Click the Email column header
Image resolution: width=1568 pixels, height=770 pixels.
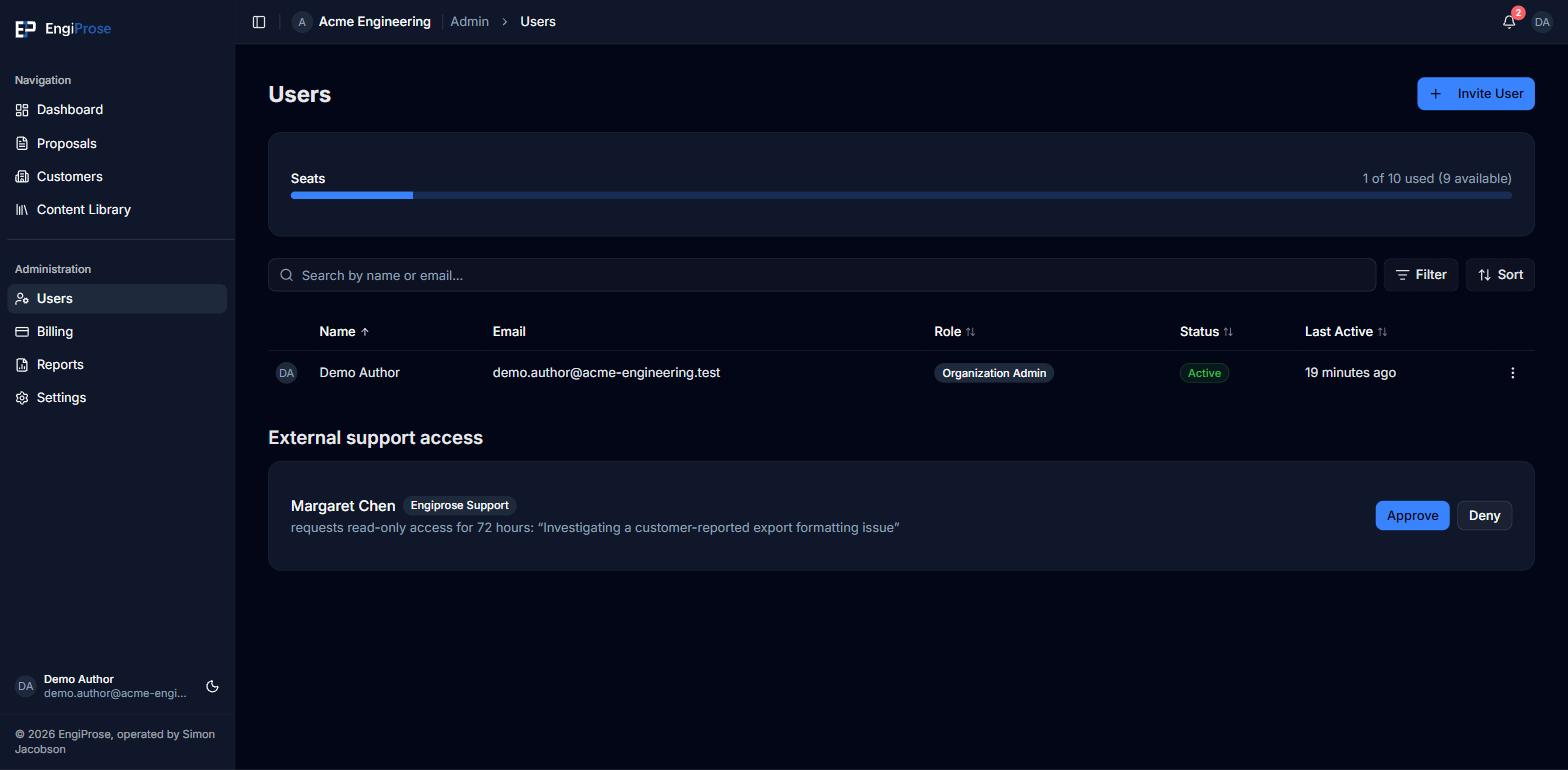[x=509, y=332]
